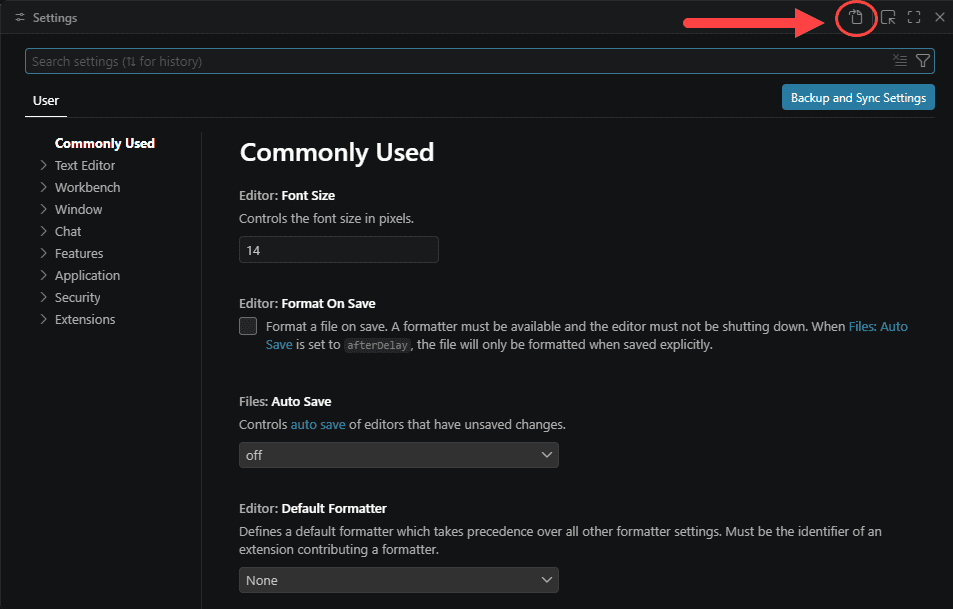953x609 pixels.
Task: Expand the Text Editor chevron
Action: pos(43,165)
